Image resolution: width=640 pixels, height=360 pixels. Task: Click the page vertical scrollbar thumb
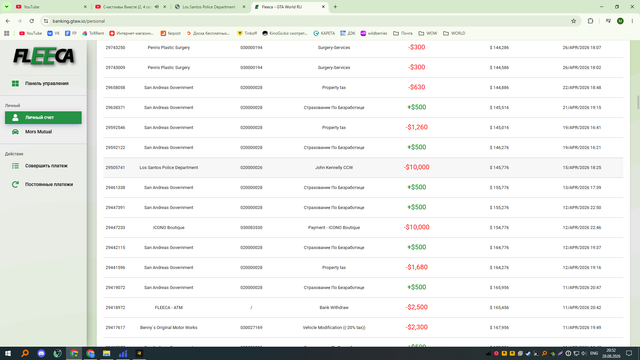coord(638,102)
